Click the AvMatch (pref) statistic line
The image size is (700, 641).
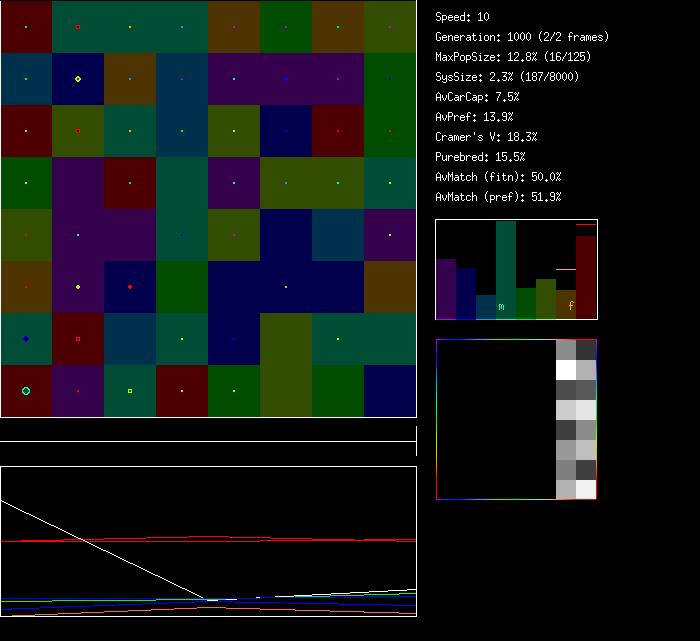point(498,197)
